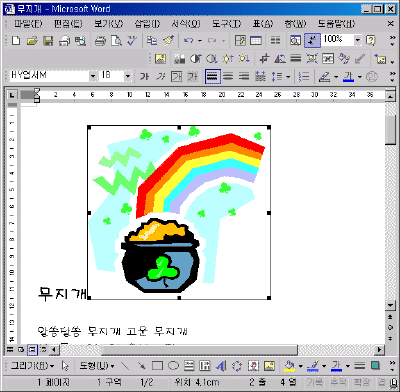400x392 pixels.
Task: Click the Save icon in toolbar
Action: click(x=48, y=41)
